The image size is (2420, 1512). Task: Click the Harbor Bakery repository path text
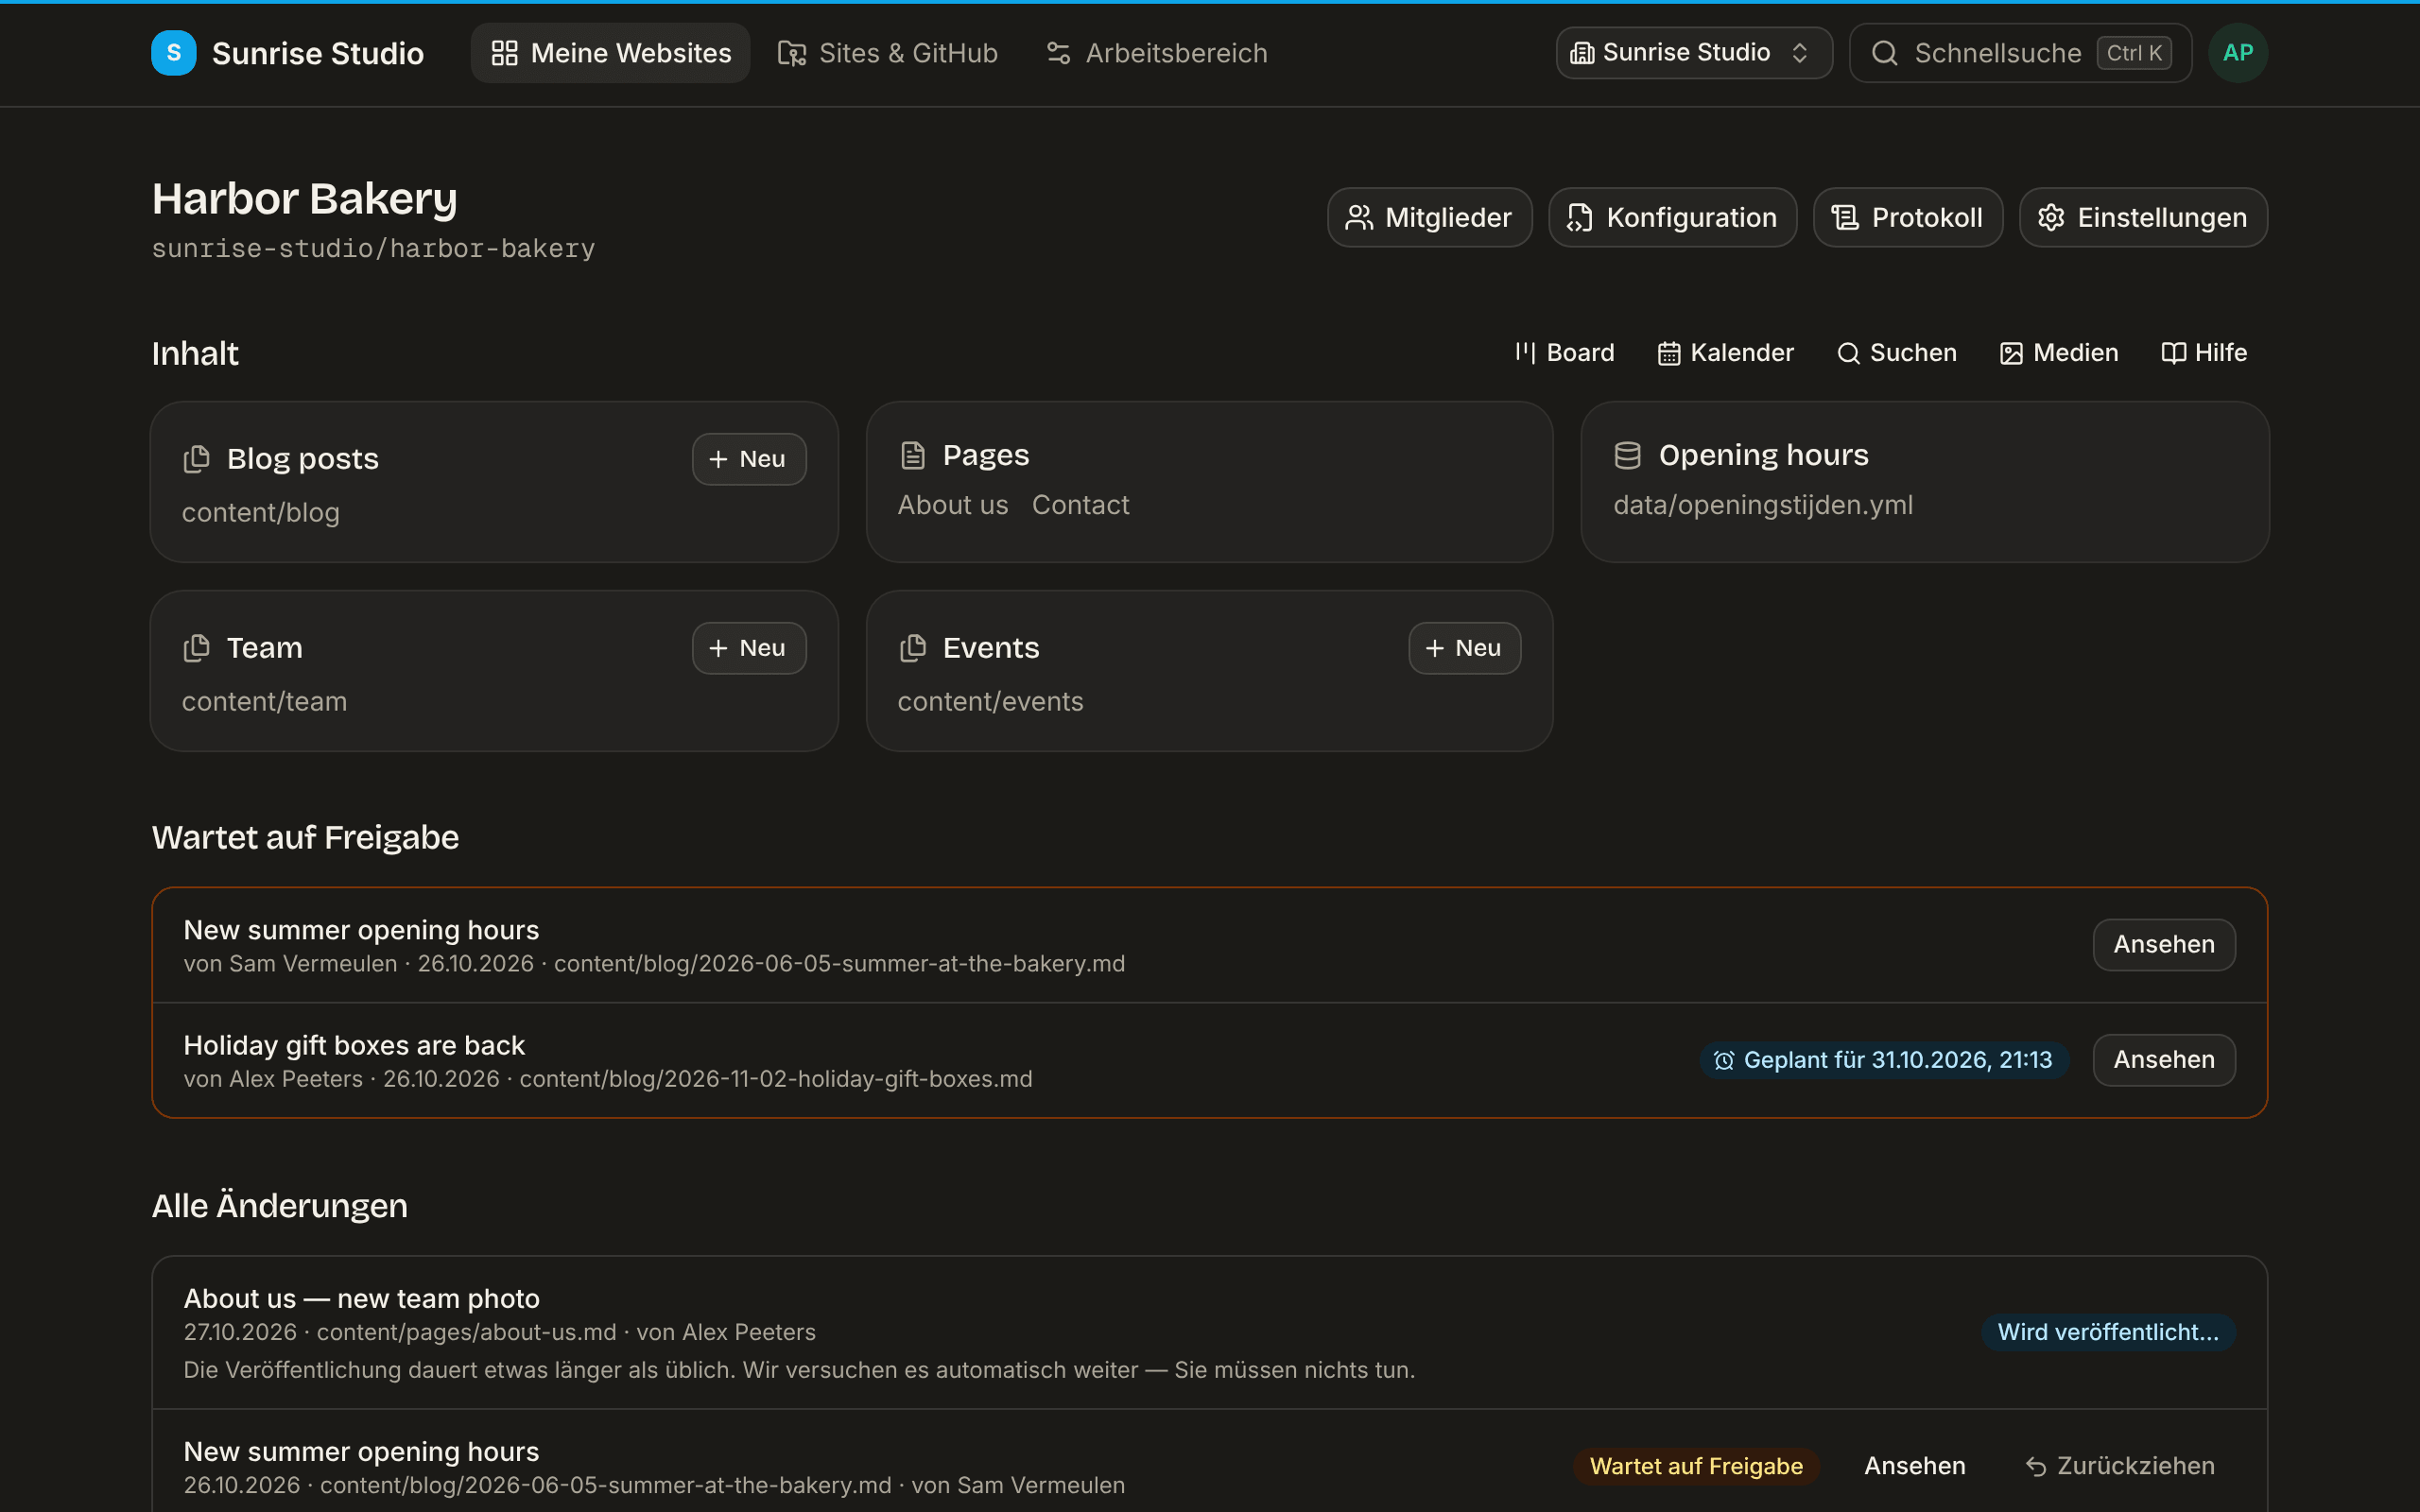point(373,249)
